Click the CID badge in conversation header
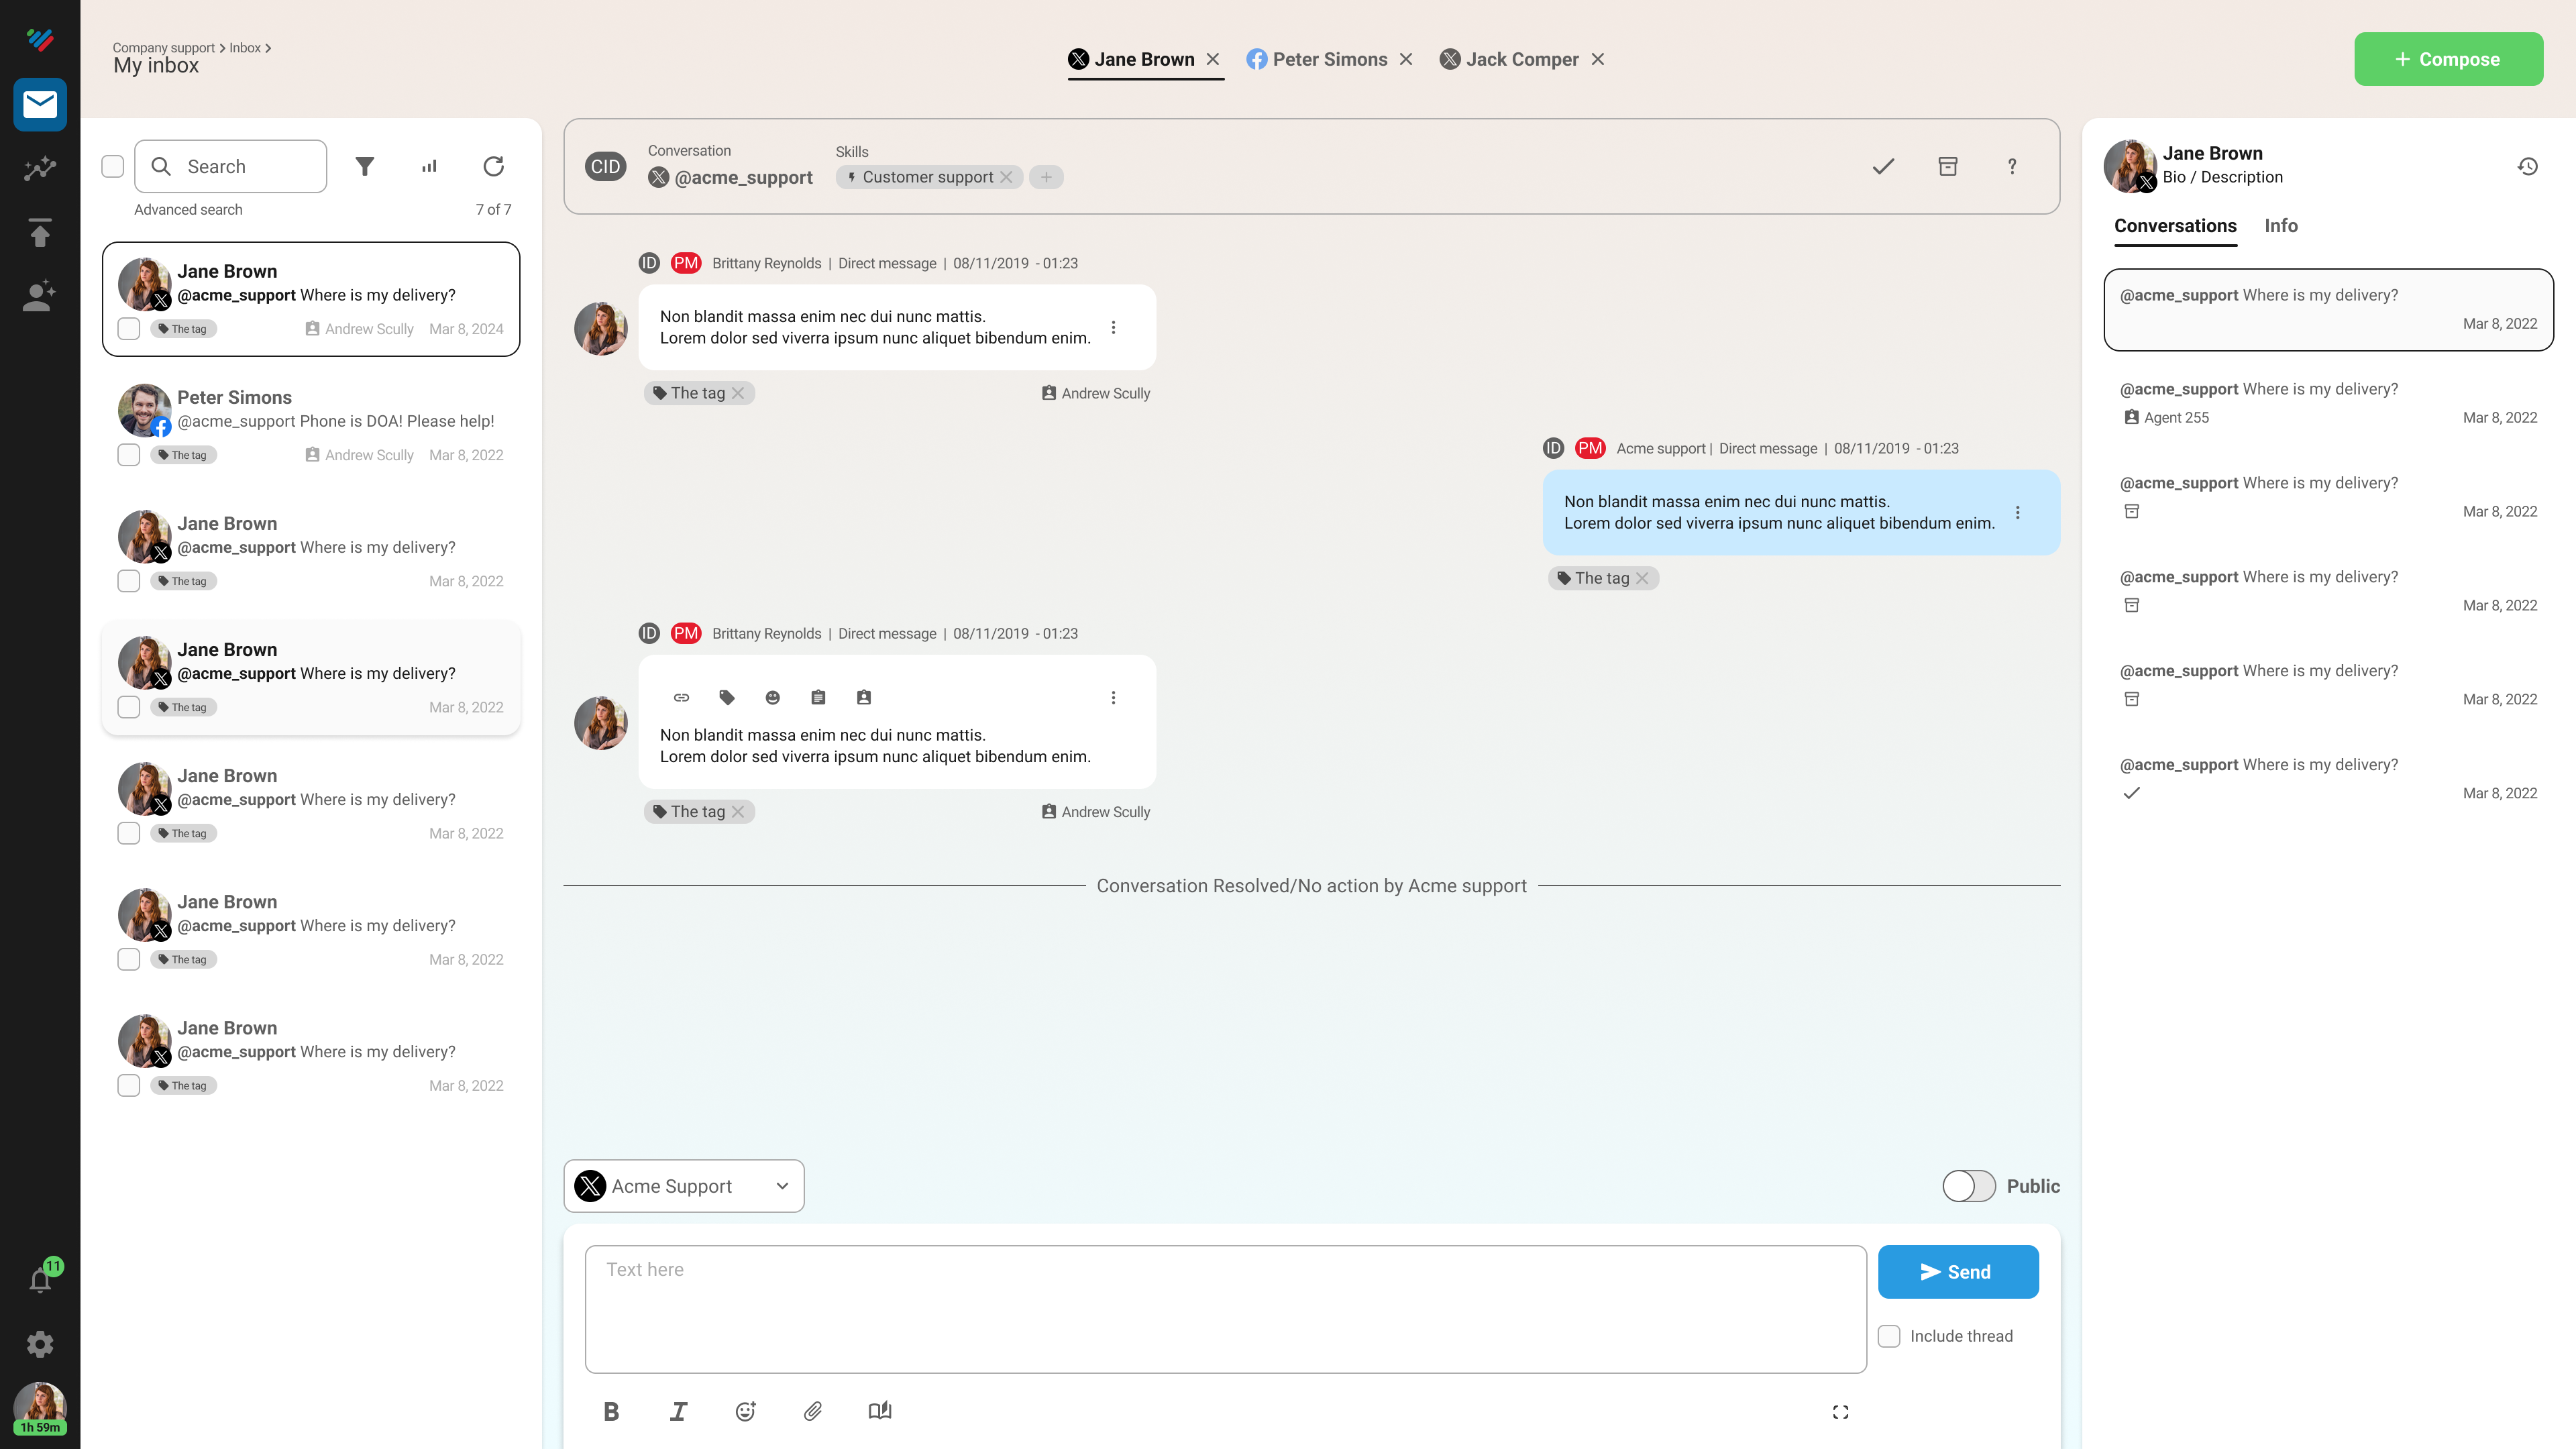The image size is (2576, 1449). tap(606, 166)
